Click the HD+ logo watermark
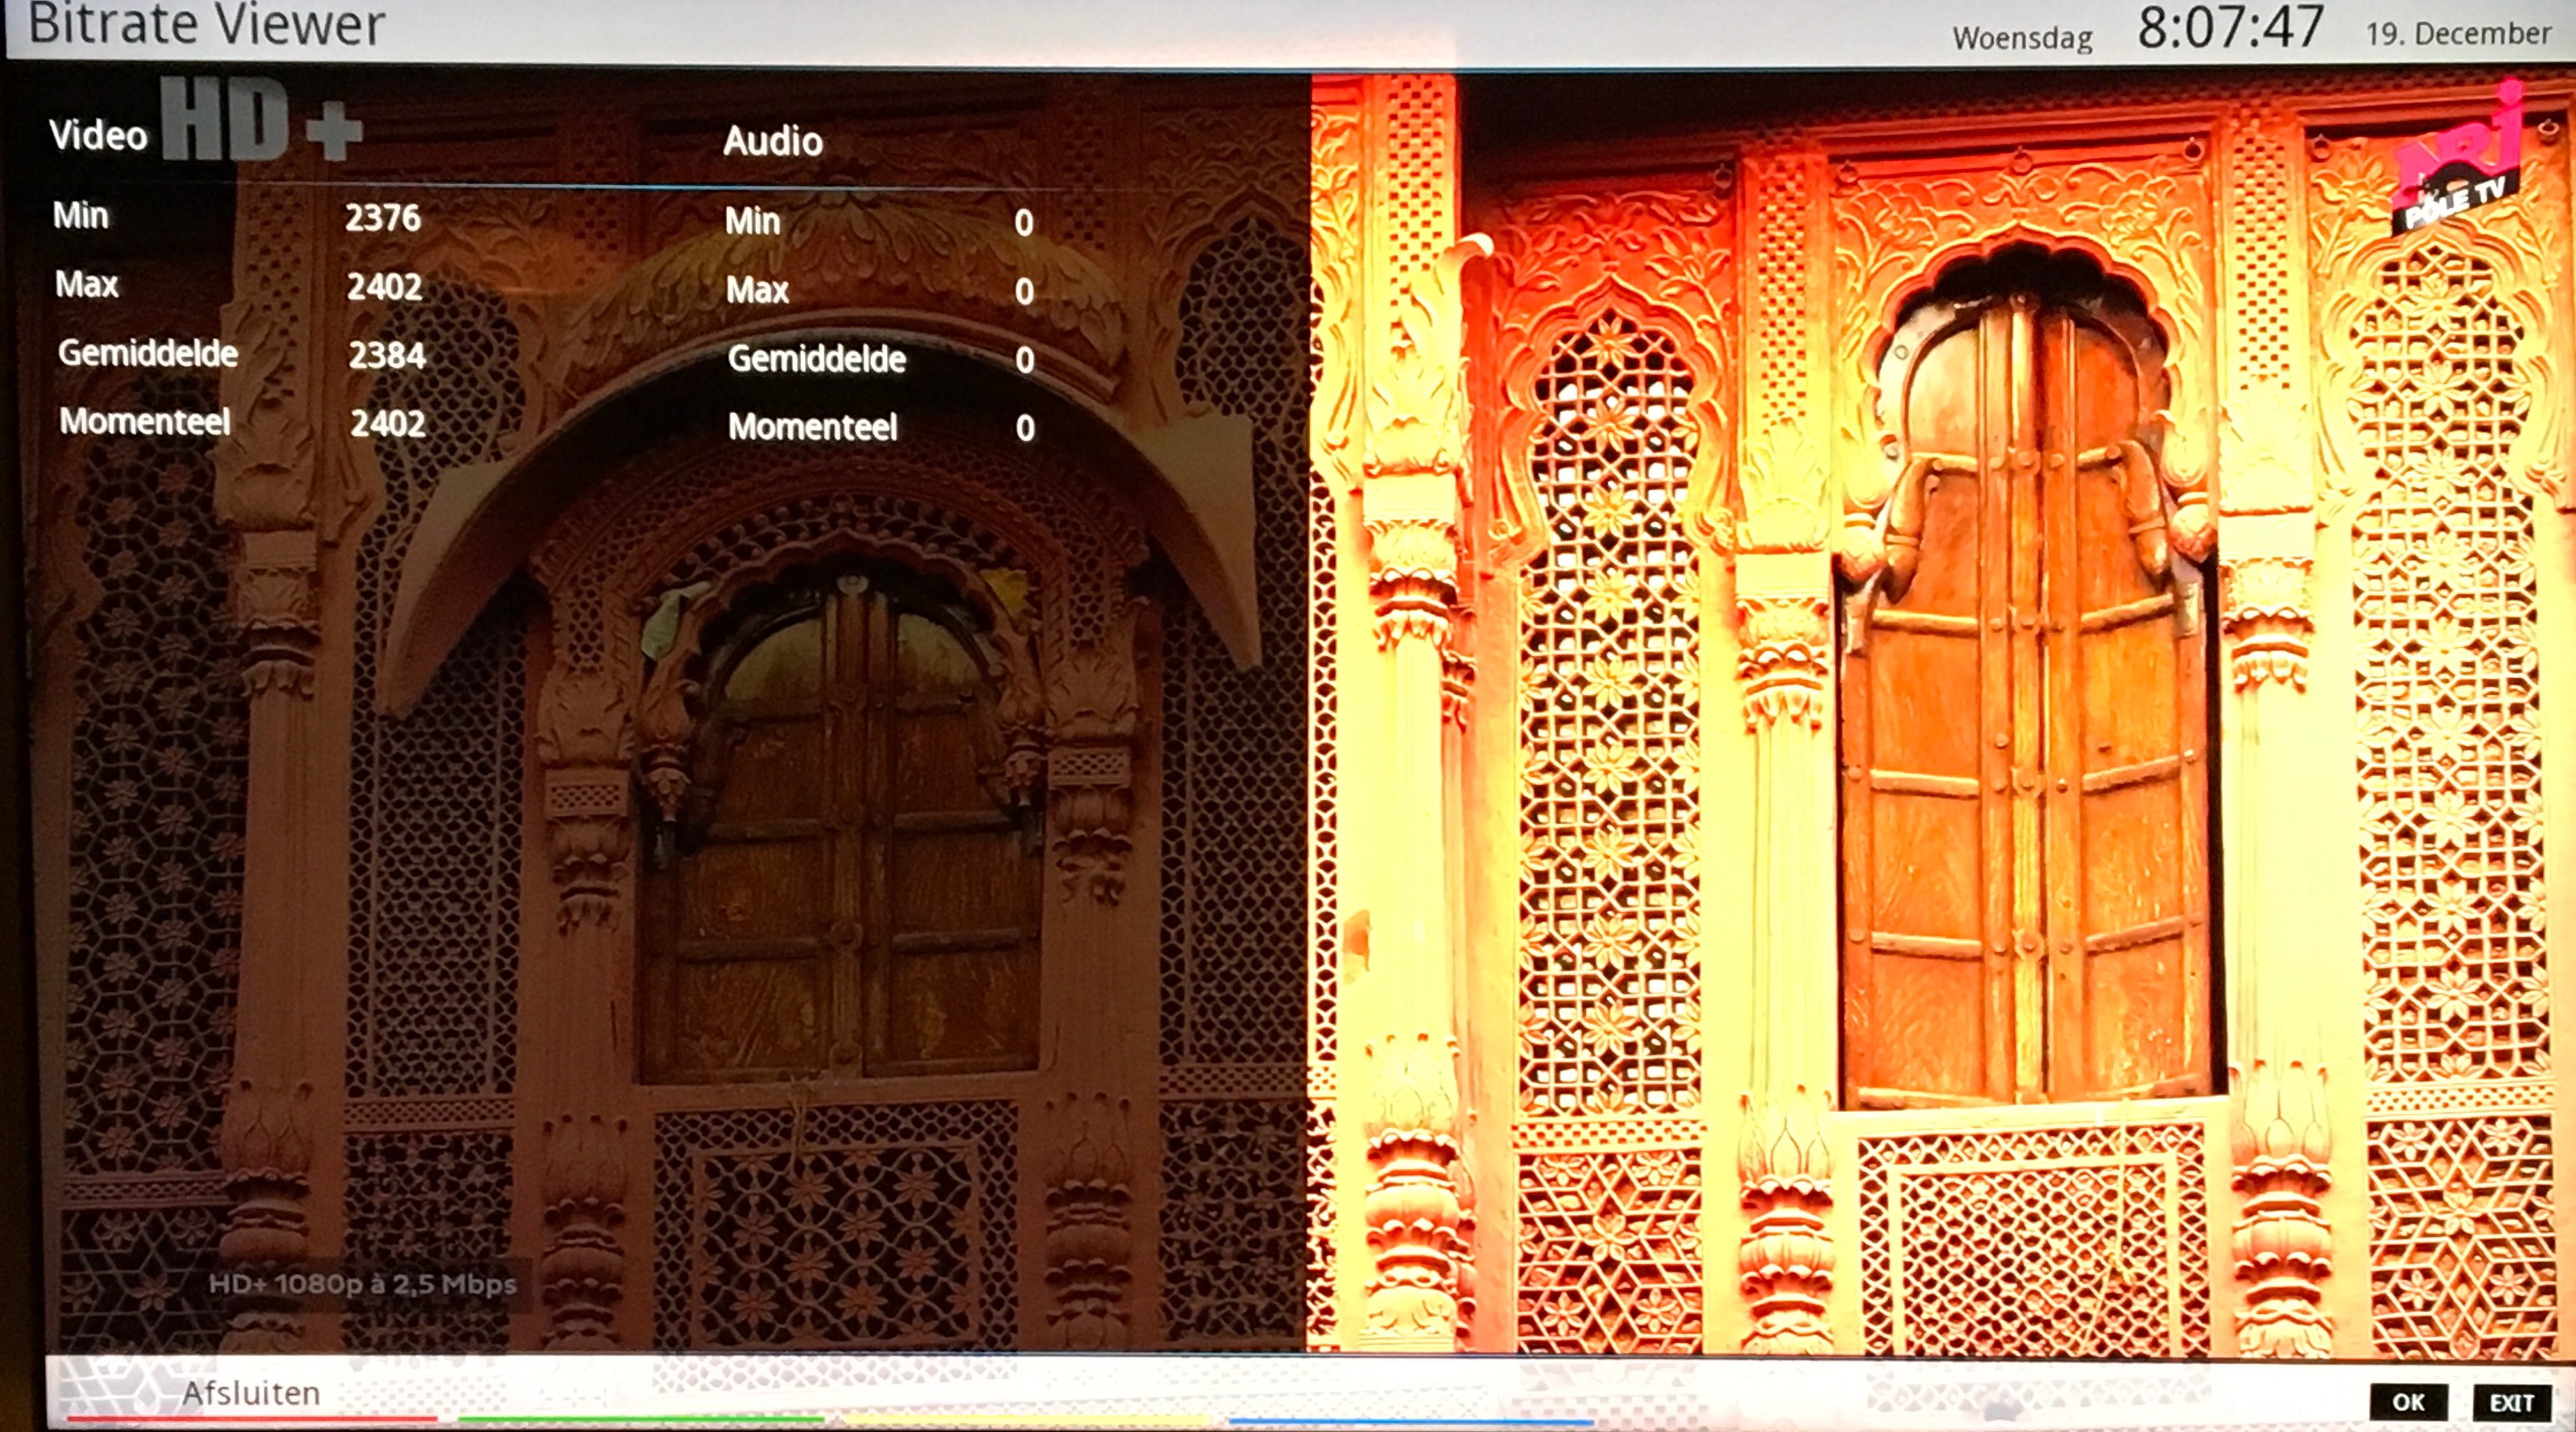Screen dimensions: 2576x1432 coord(262,119)
